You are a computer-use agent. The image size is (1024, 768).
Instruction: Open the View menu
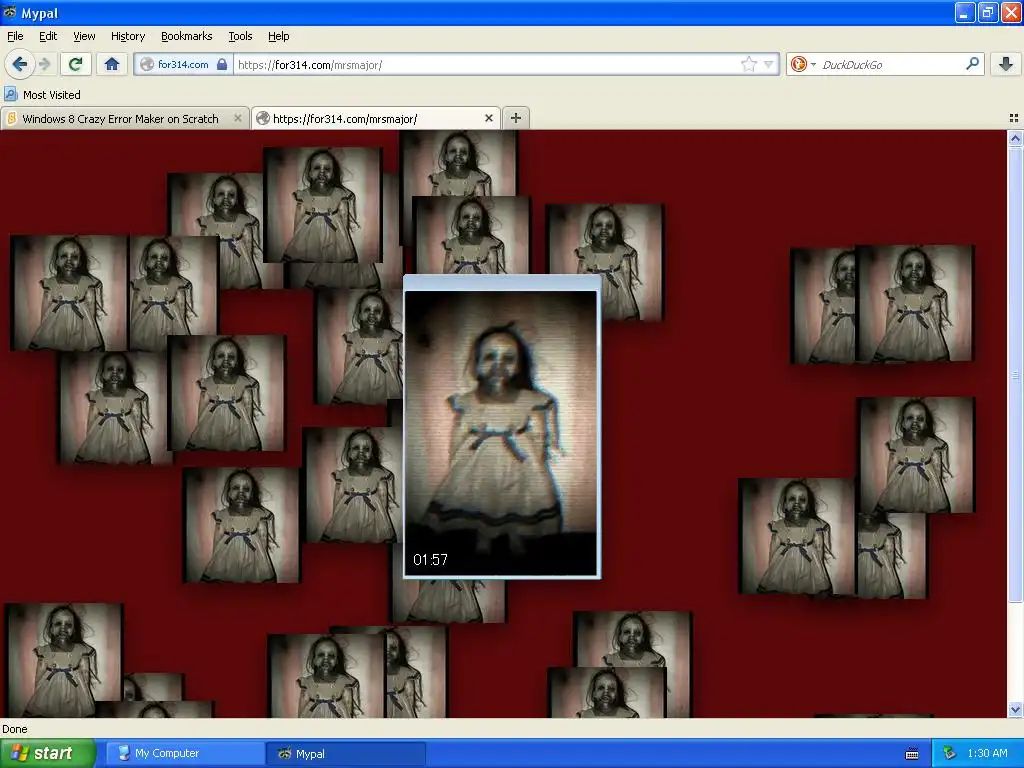coord(84,36)
